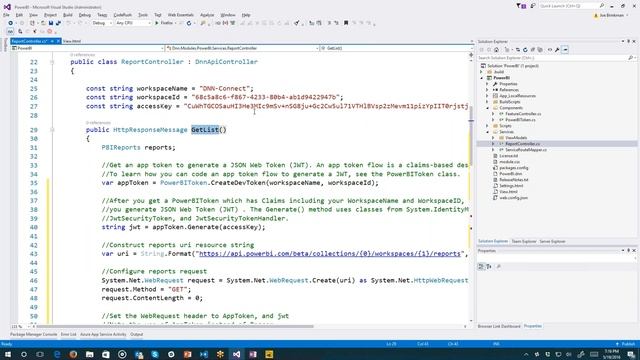
Task: Click the Alphabetical sort icon in Properties panel
Action: pyautogui.click(x=489, y=267)
